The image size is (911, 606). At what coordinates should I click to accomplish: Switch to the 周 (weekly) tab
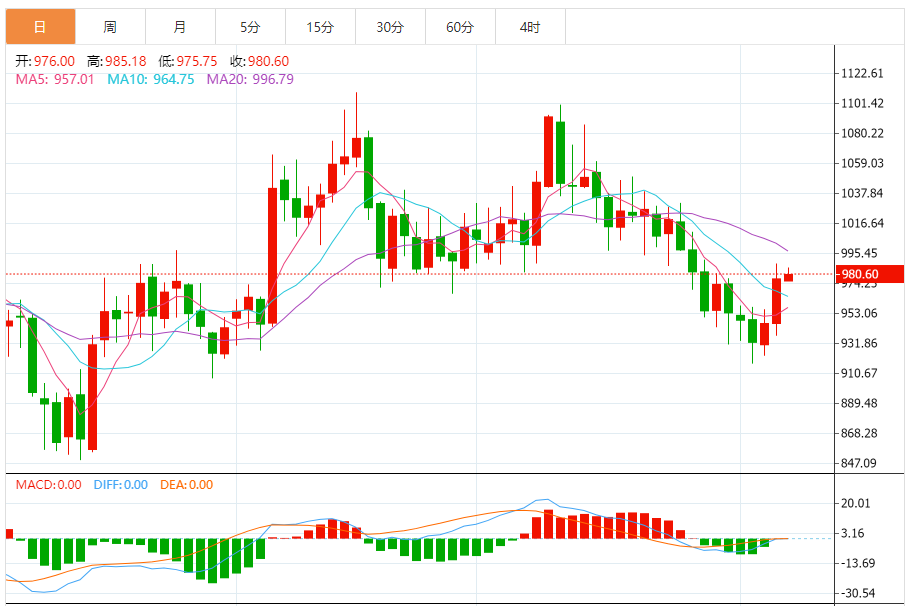click(x=110, y=27)
